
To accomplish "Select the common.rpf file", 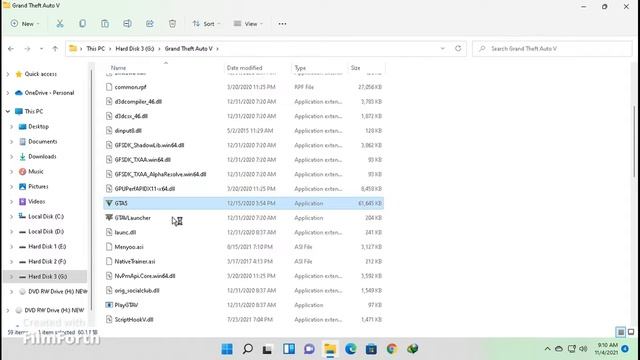I will point(243,87).
